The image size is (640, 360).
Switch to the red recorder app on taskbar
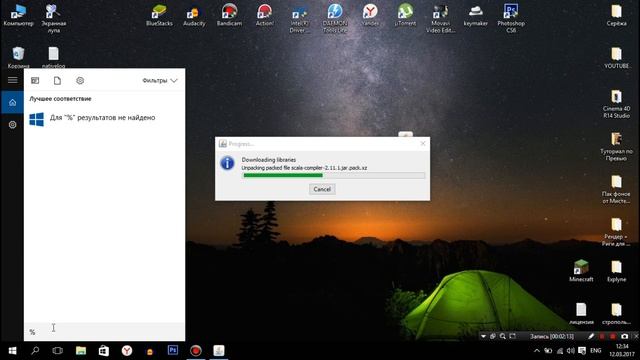196,351
